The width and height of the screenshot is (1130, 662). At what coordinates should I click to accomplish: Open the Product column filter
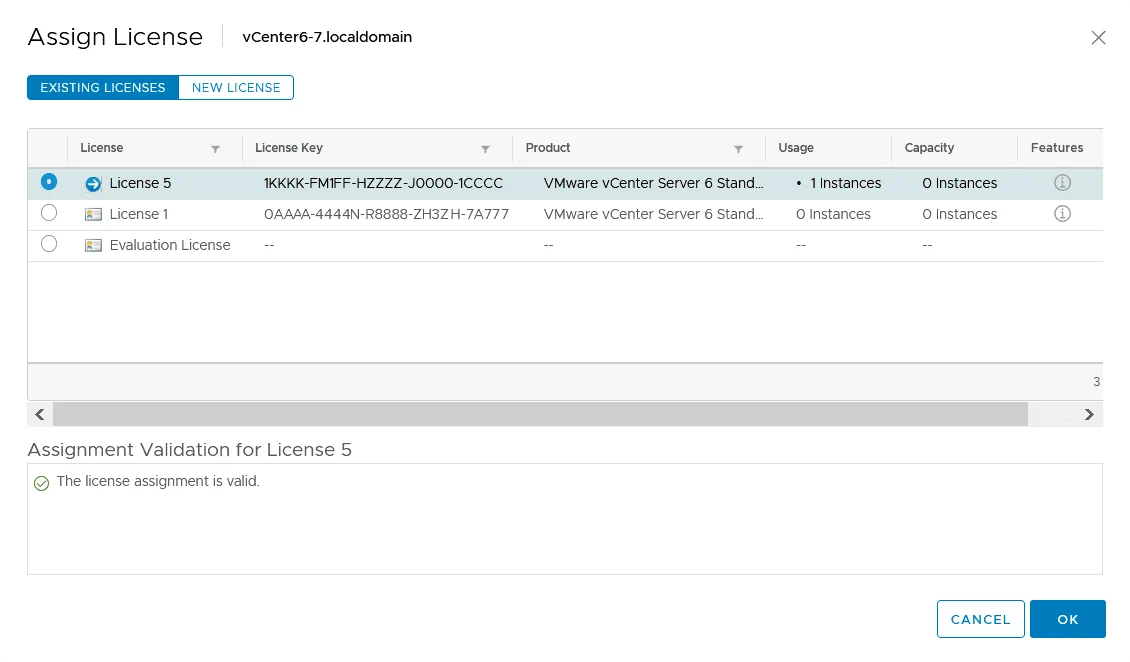[738, 149]
